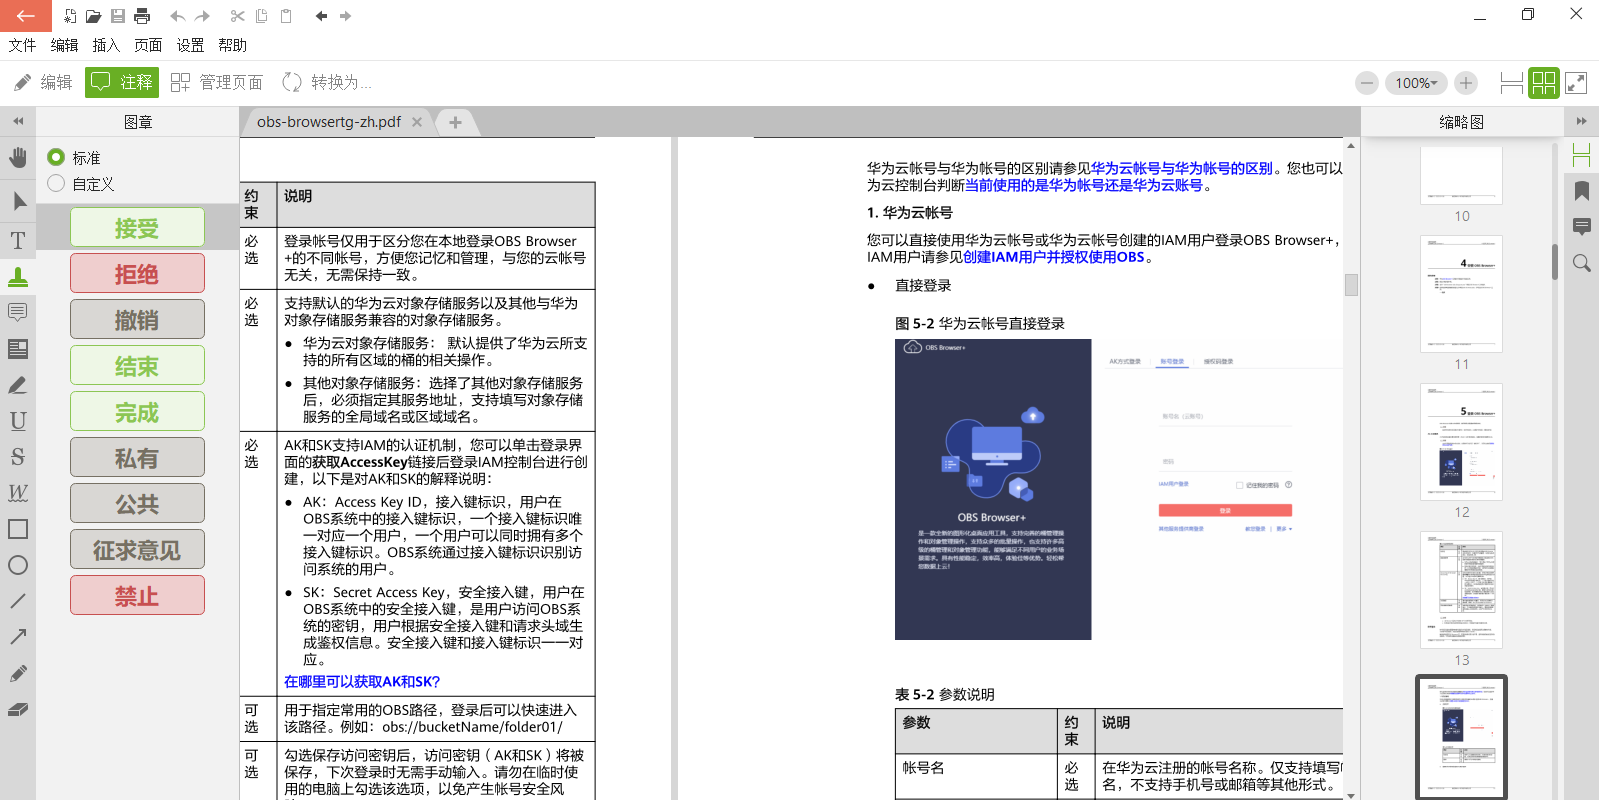This screenshot has height=800, width=1599.
Task: Click the Print icon in title bar
Action: (x=142, y=16)
